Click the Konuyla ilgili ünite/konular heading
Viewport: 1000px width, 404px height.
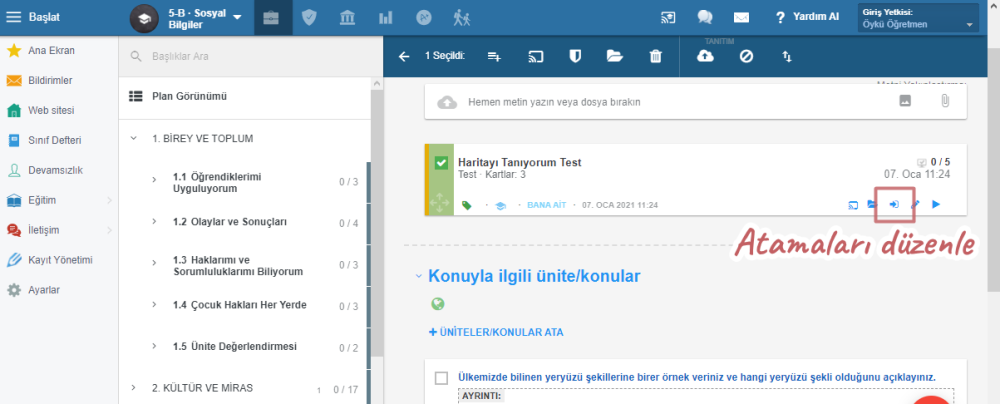click(x=534, y=276)
